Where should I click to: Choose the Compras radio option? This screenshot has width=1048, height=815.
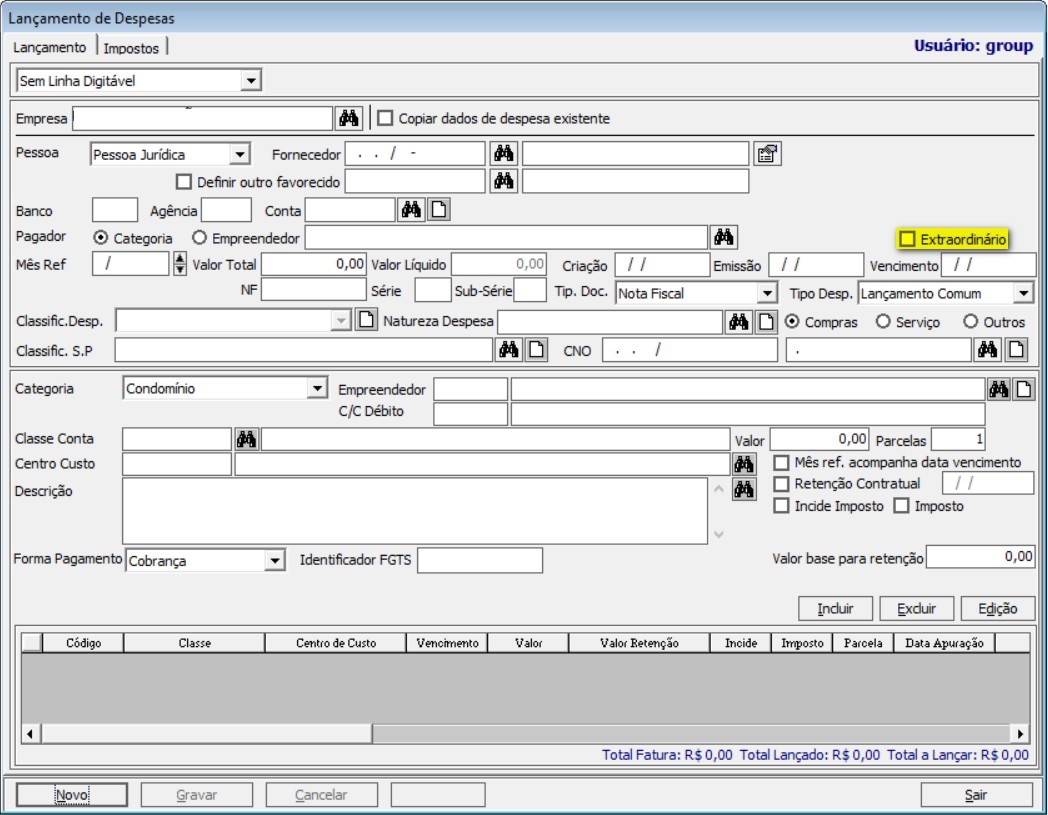click(x=792, y=322)
